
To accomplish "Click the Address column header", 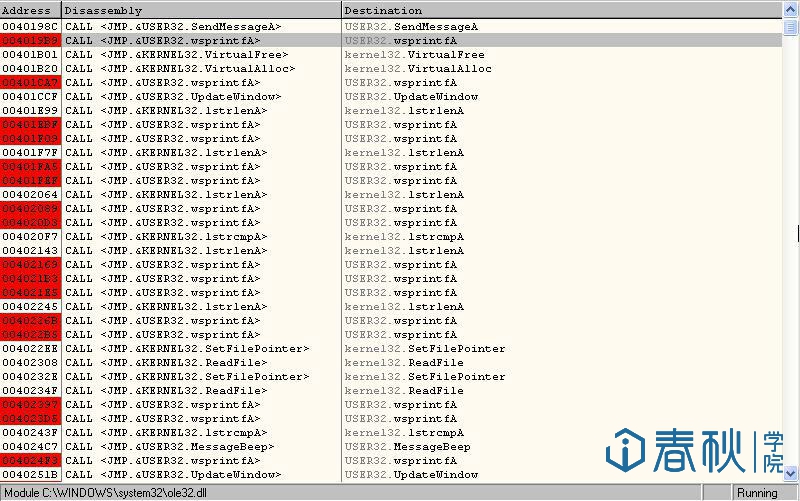I will pyautogui.click(x=30, y=10).
